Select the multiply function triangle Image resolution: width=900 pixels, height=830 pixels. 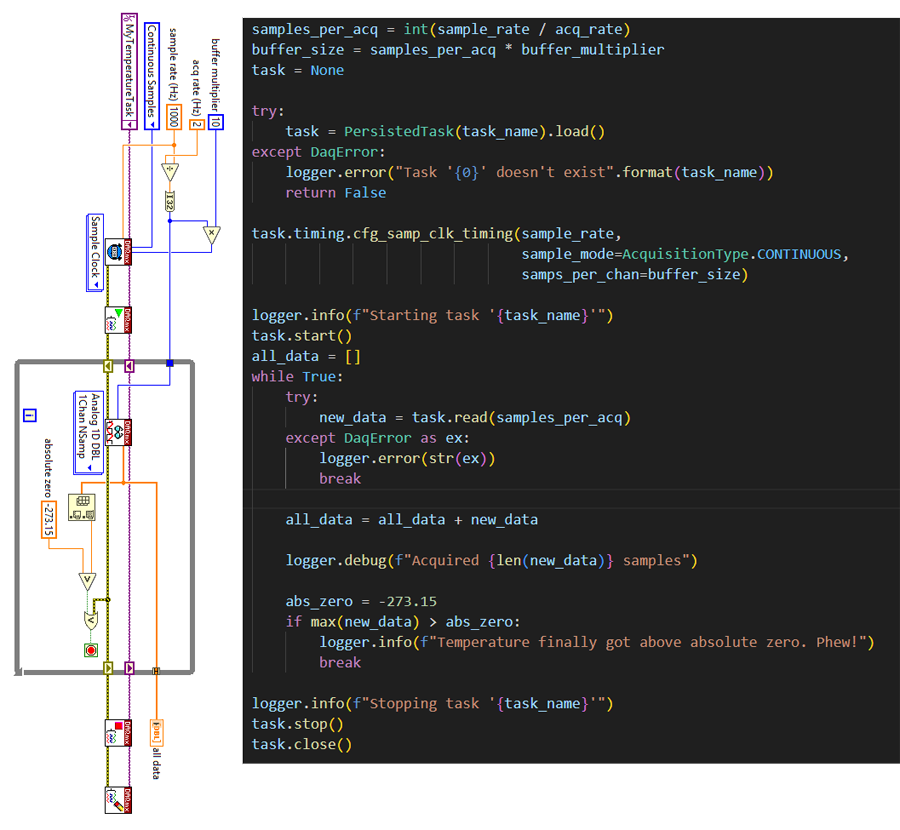[x=211, y=236]
